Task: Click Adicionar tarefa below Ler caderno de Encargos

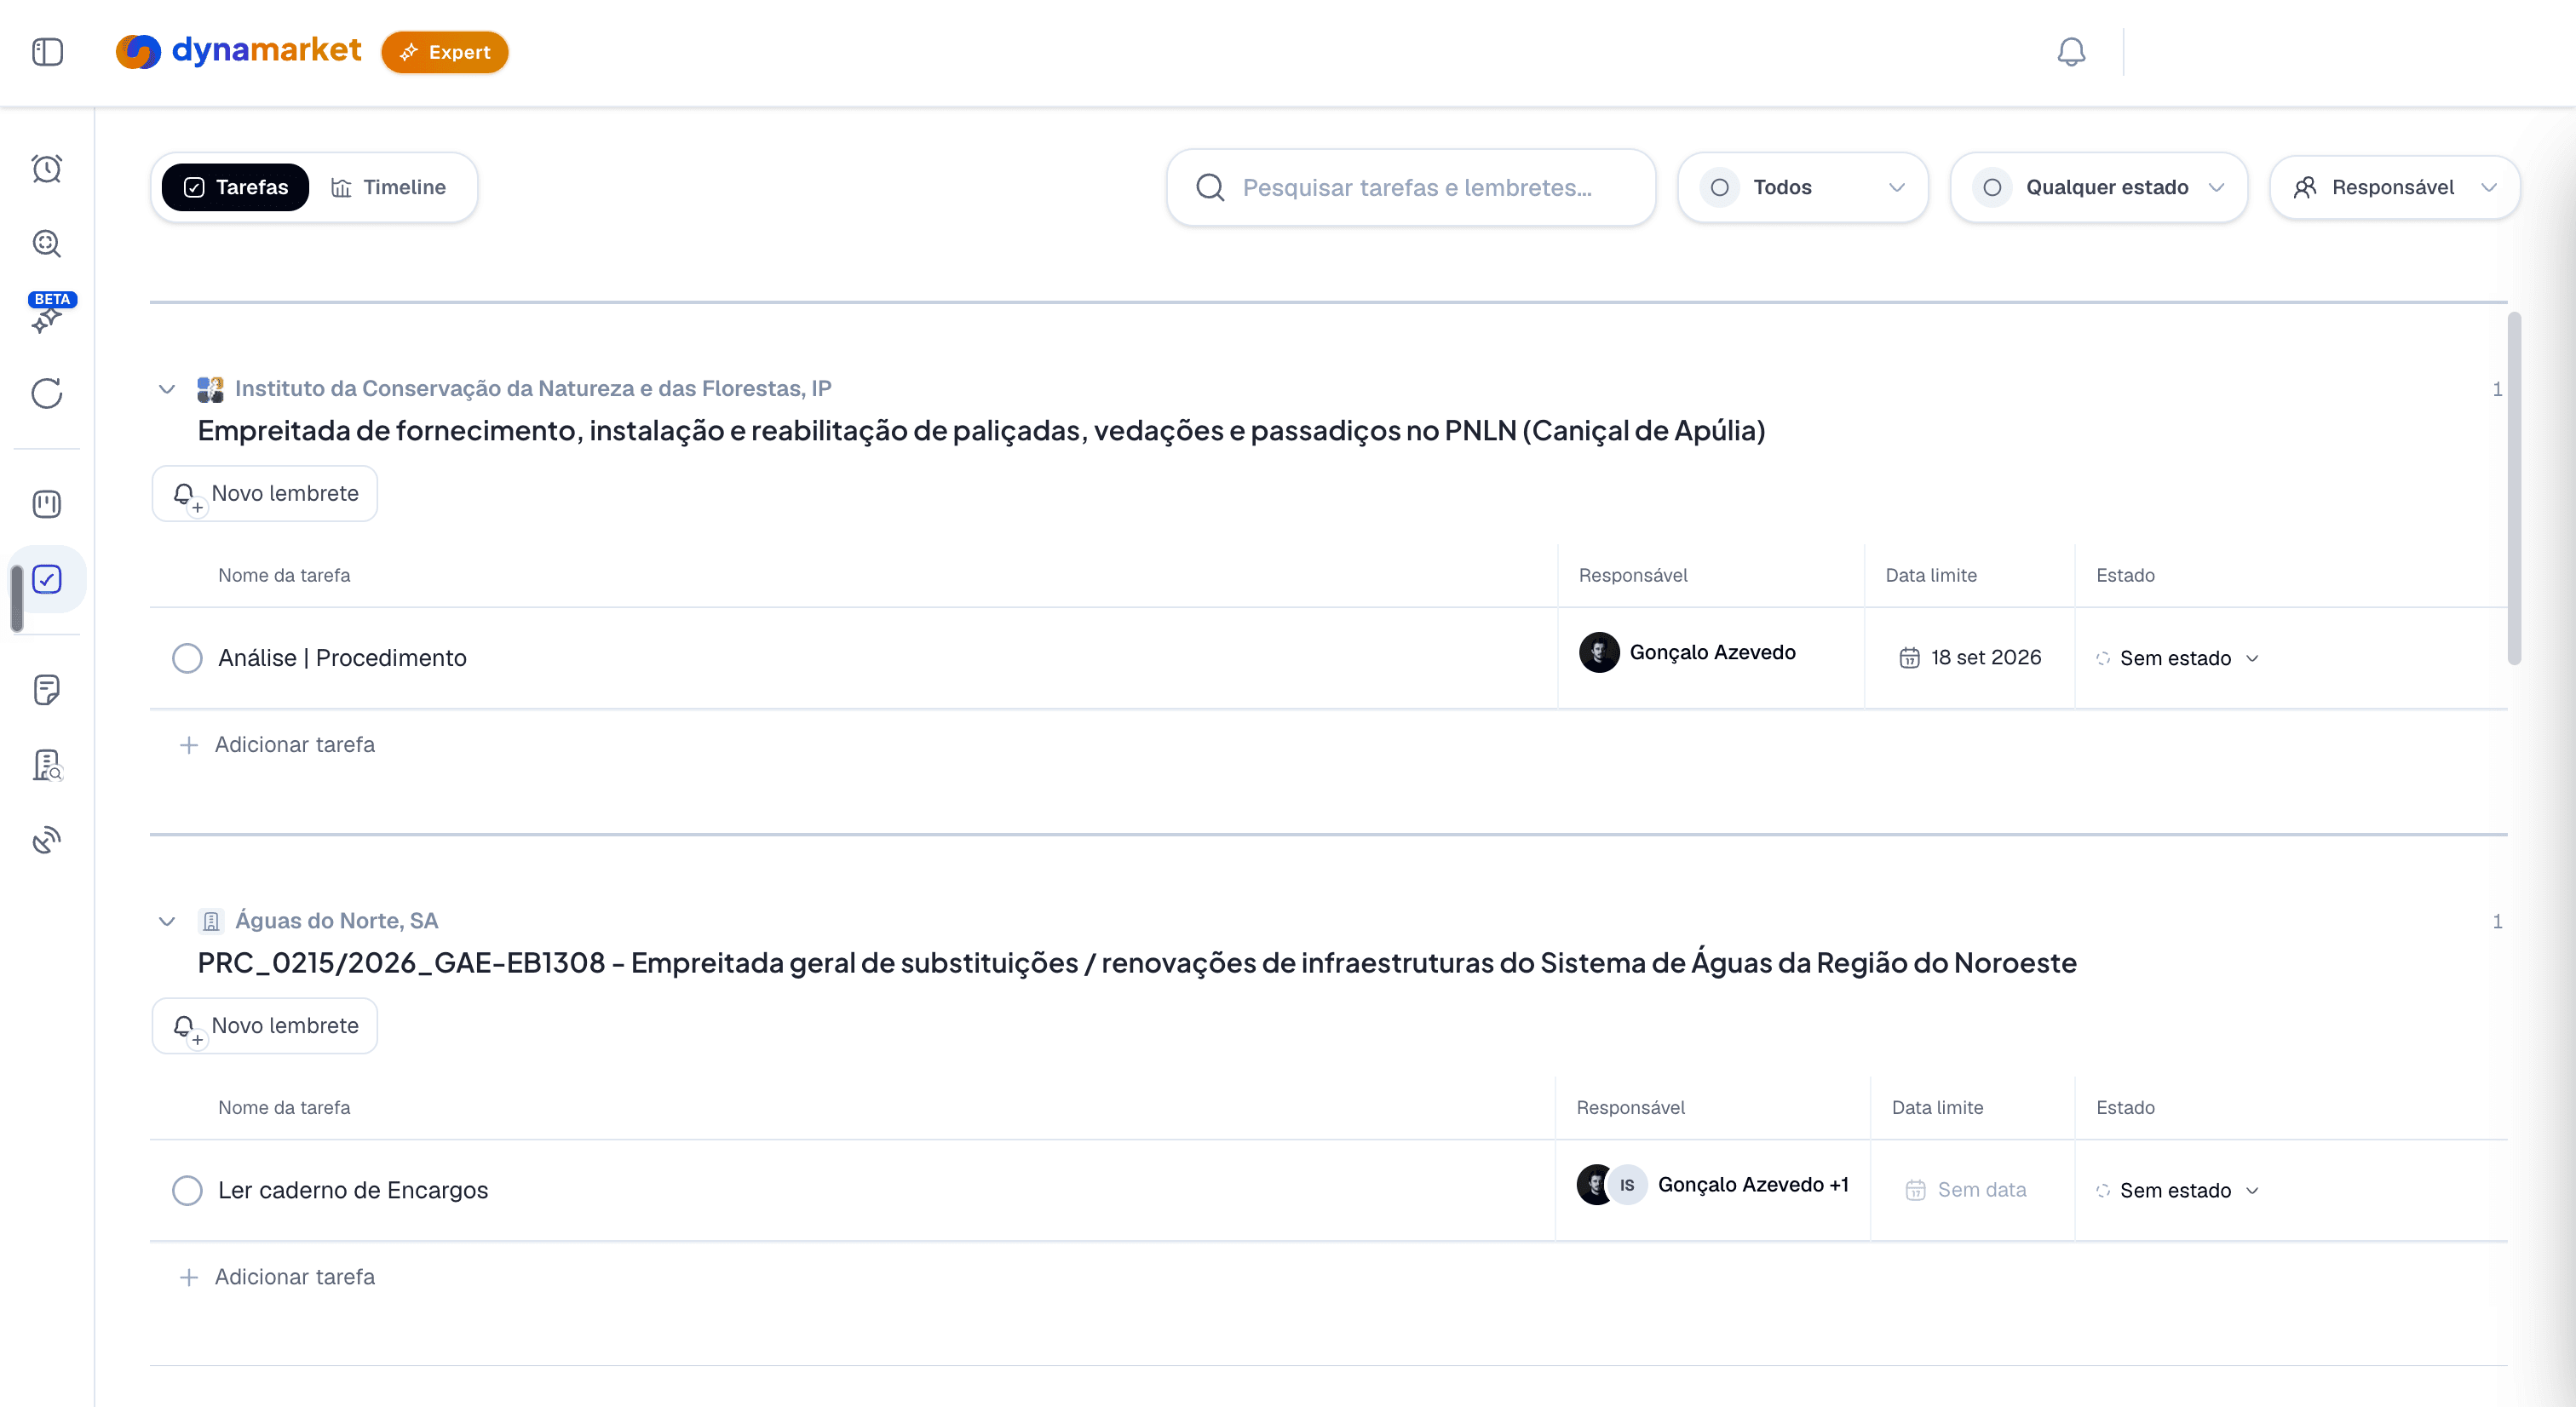Action: click(277, 1277)
